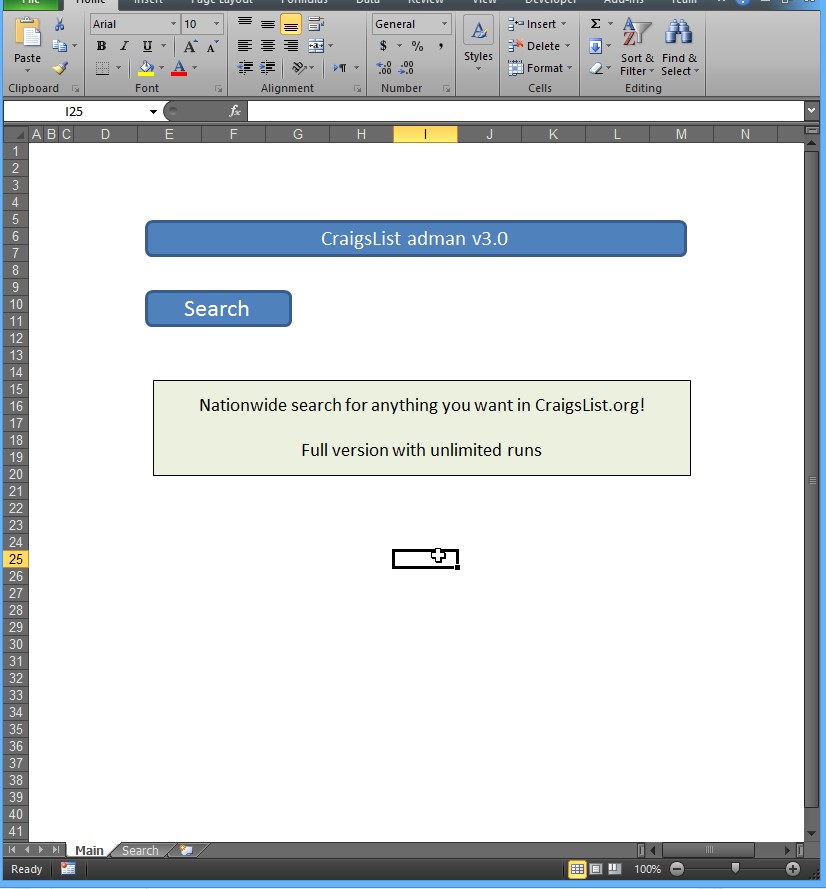Click Merge & Center icon
The height and width of the screenshot is (889, 826).
point(316,46)
